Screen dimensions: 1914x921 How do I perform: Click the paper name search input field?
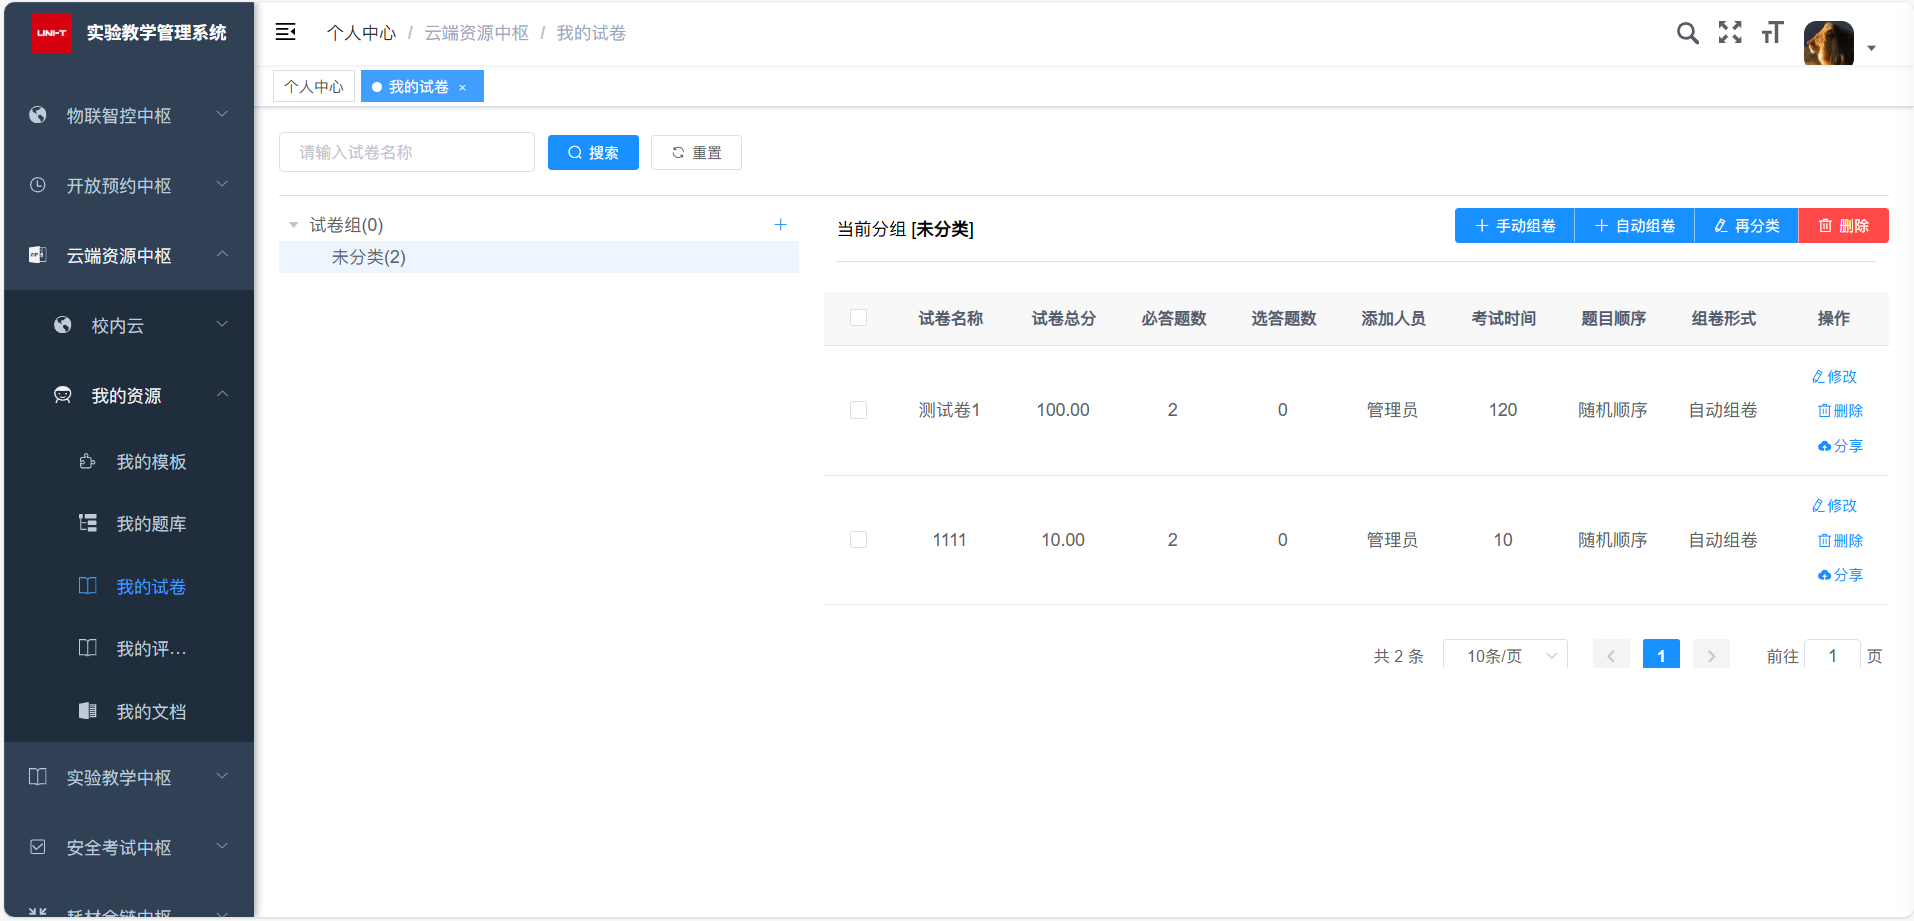click(x=406, y=153)
